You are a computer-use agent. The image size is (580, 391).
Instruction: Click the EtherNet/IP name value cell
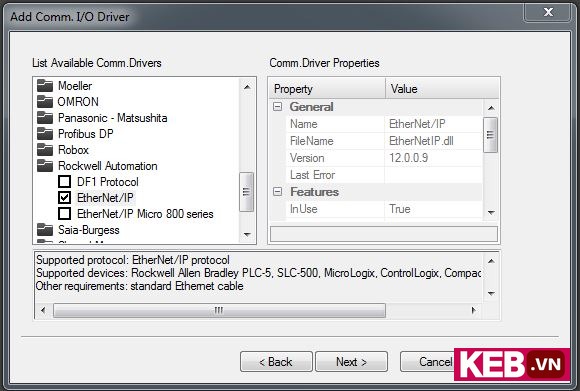pyautogui.click(x=434, y=124)
